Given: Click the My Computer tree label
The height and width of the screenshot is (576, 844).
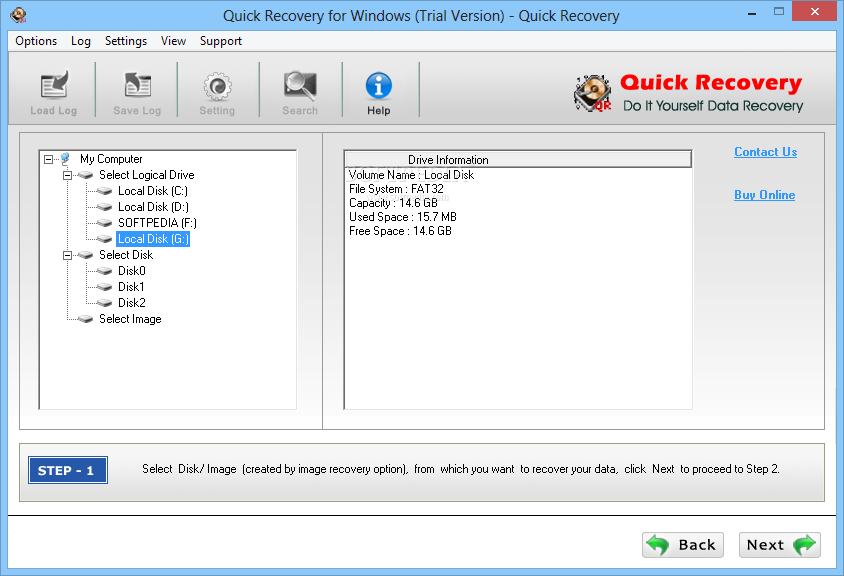Looking at the screenshot, I should point(111,159).
